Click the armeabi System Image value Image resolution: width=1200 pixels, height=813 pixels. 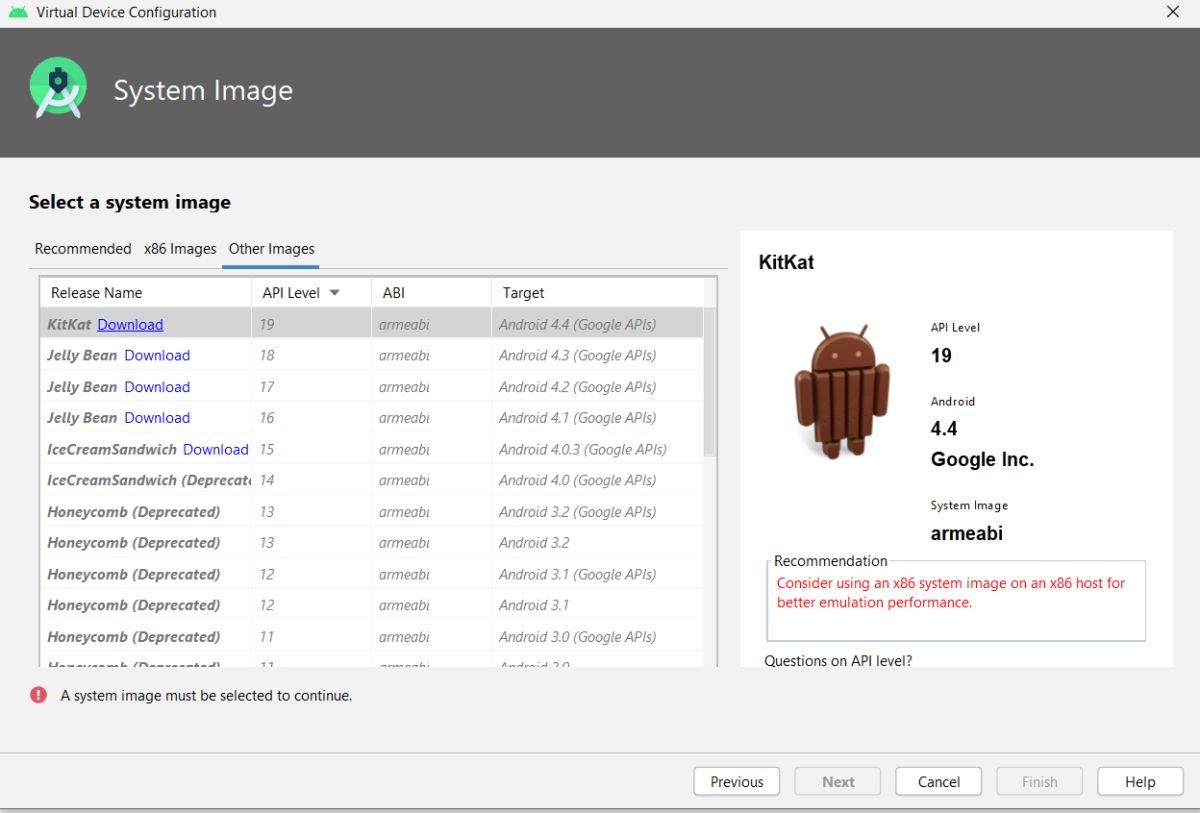point(966,533)
